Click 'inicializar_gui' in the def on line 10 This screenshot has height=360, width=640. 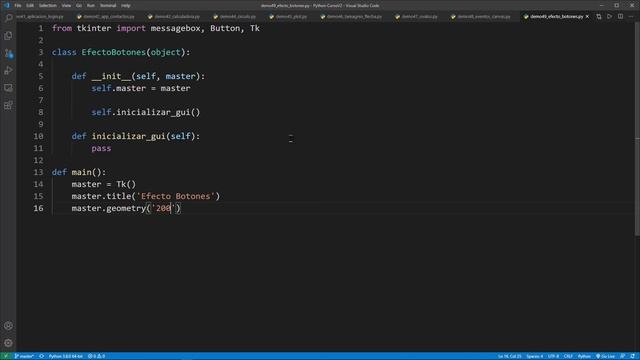[x=128, y=136]
